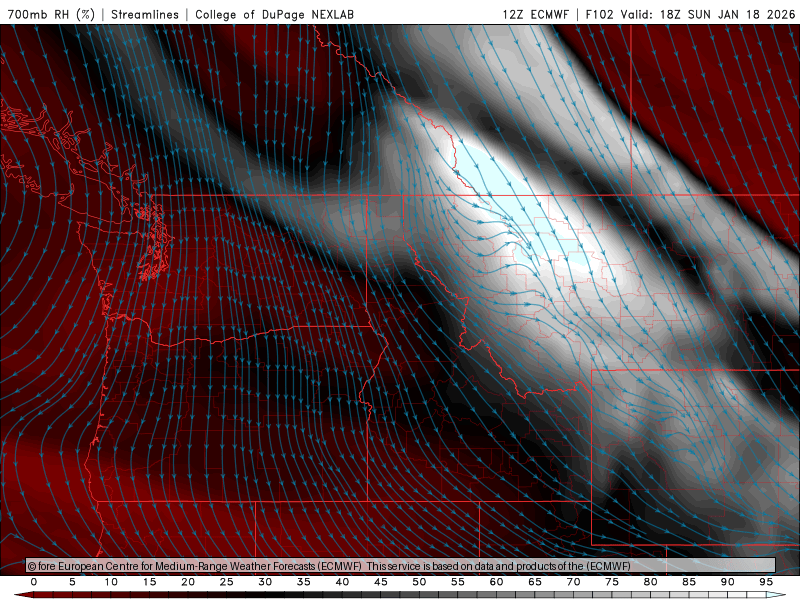Viewport: 800px width, 600px height.
Task: Click the '85' color scale label
Action: click(689, 582)
